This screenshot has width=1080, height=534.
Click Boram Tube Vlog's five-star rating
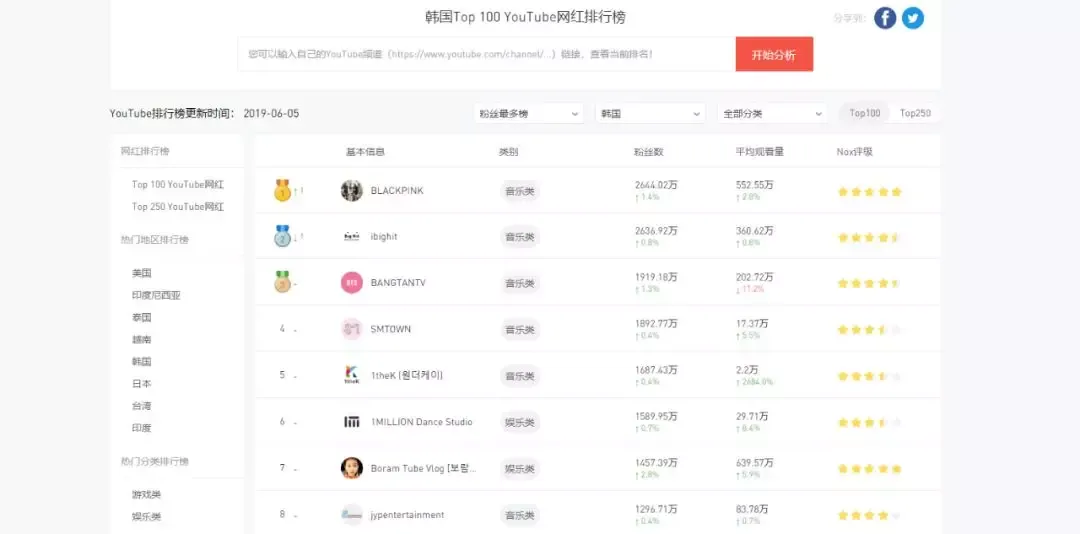tap(869, 469)
